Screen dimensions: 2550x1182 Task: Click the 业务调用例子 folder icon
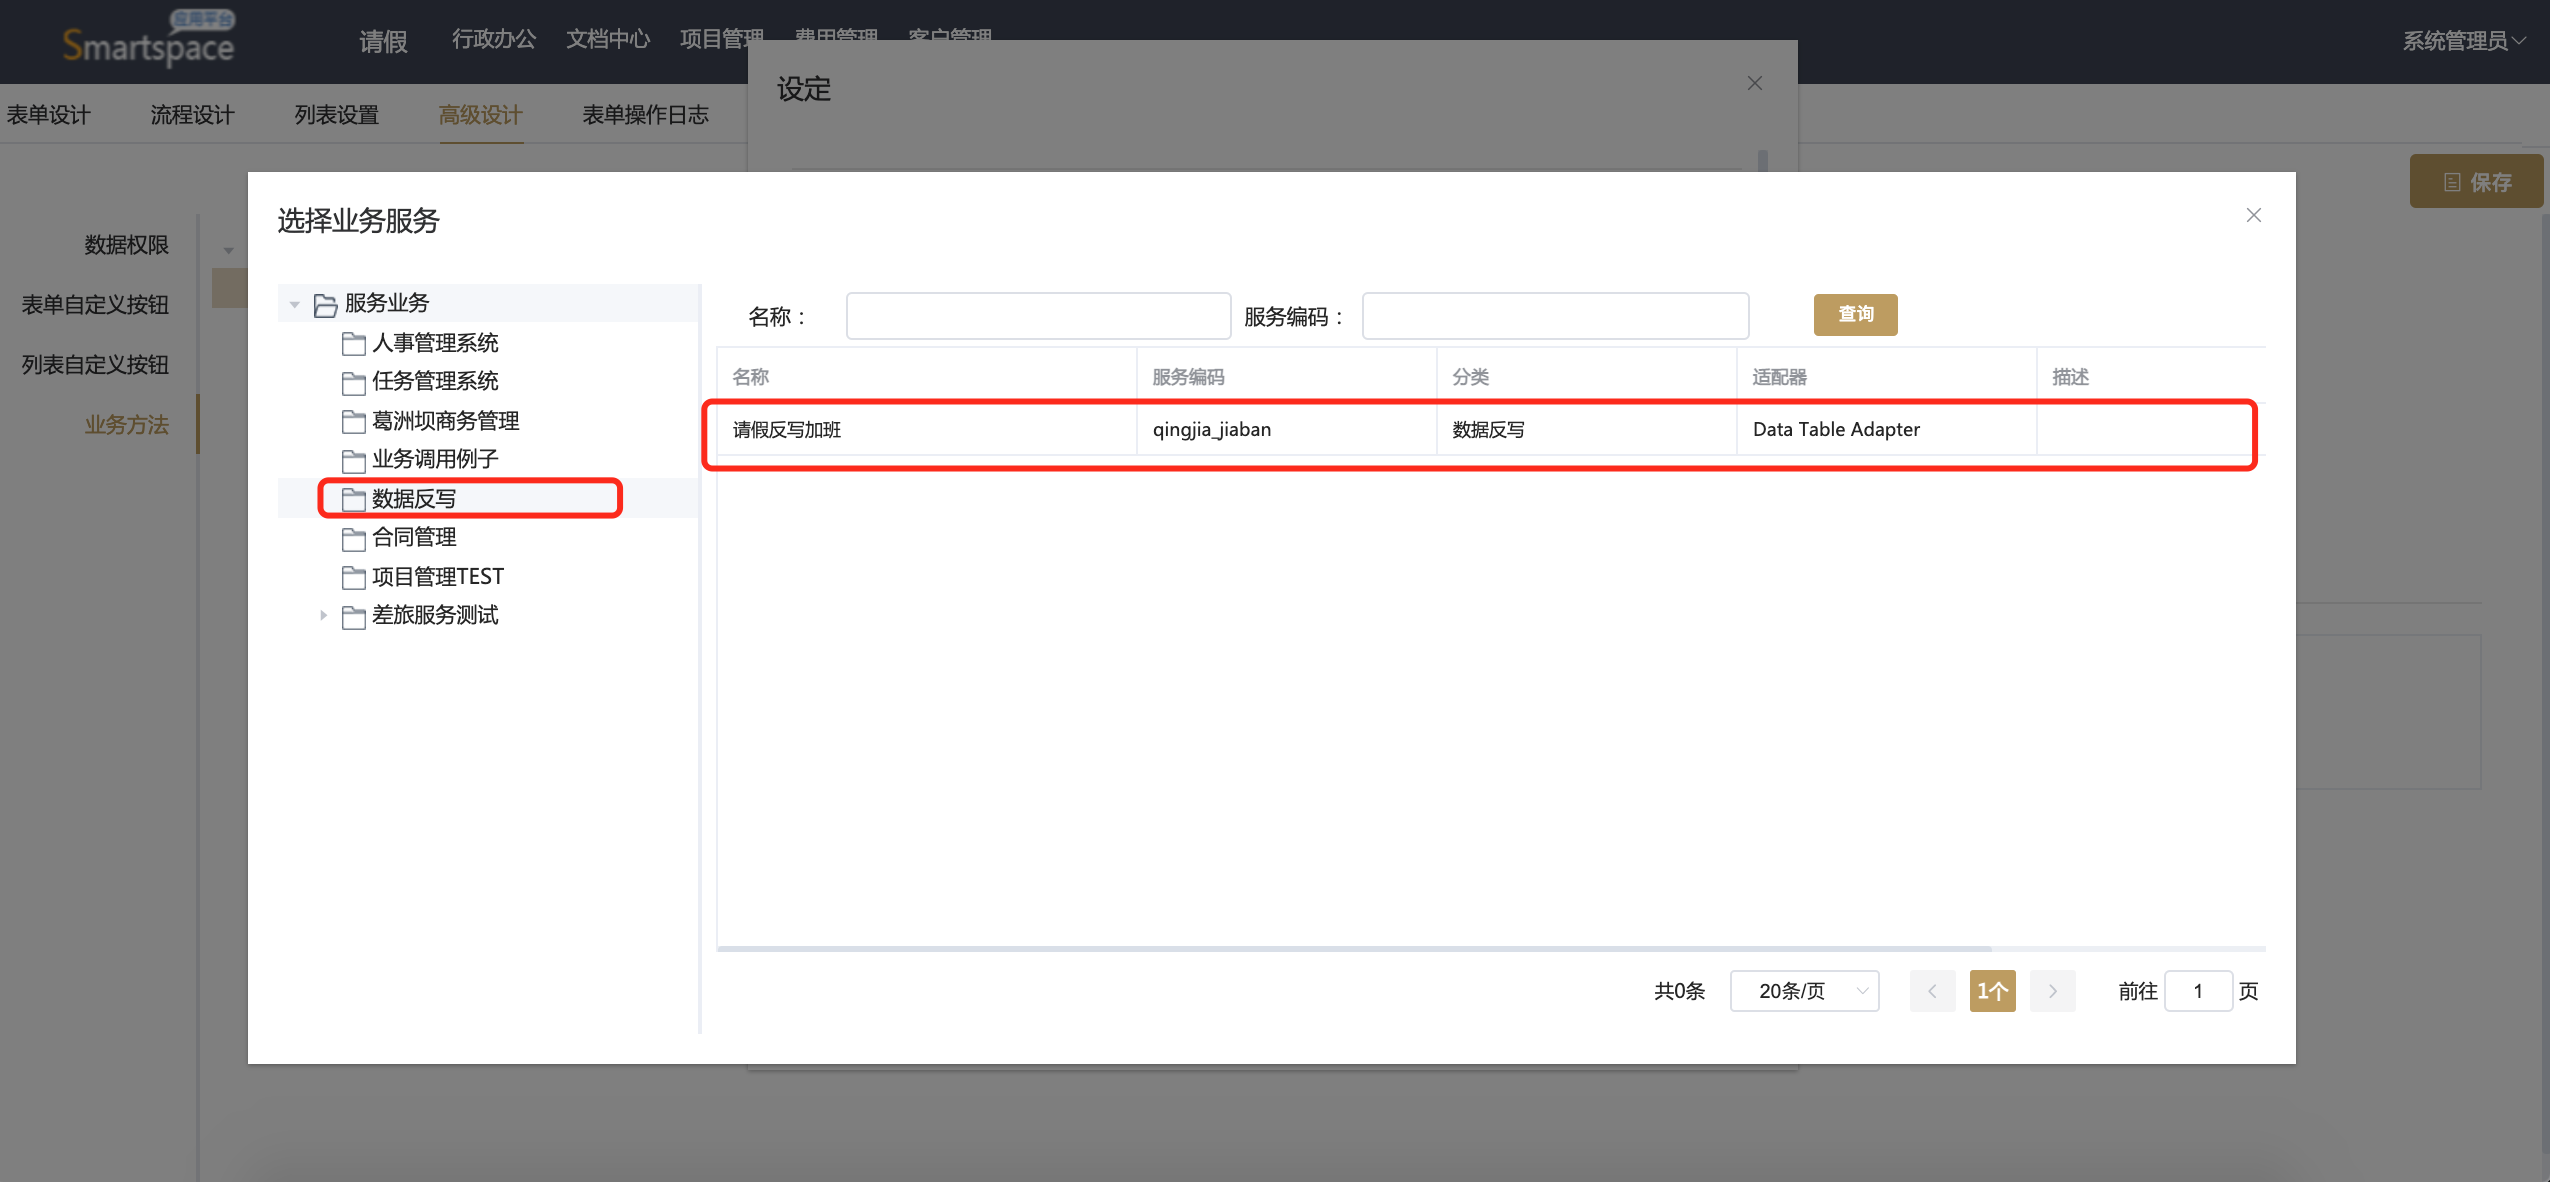pos(353,460)
